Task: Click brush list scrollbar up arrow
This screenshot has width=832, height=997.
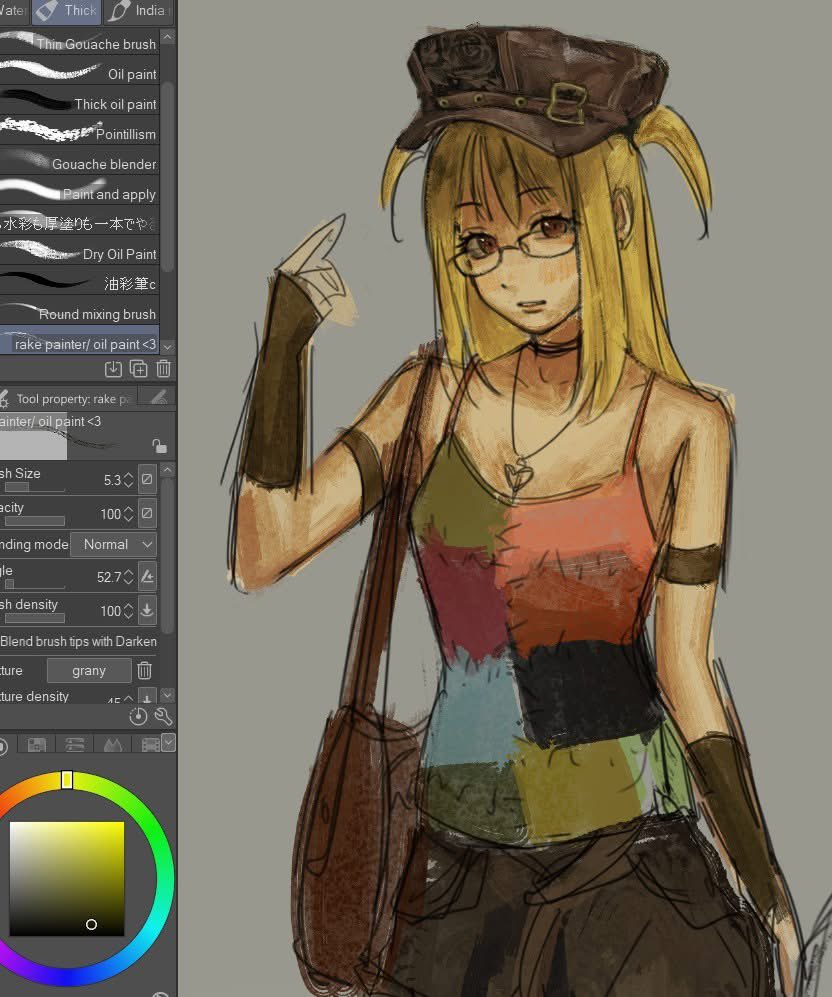Action: click(167, 37)
